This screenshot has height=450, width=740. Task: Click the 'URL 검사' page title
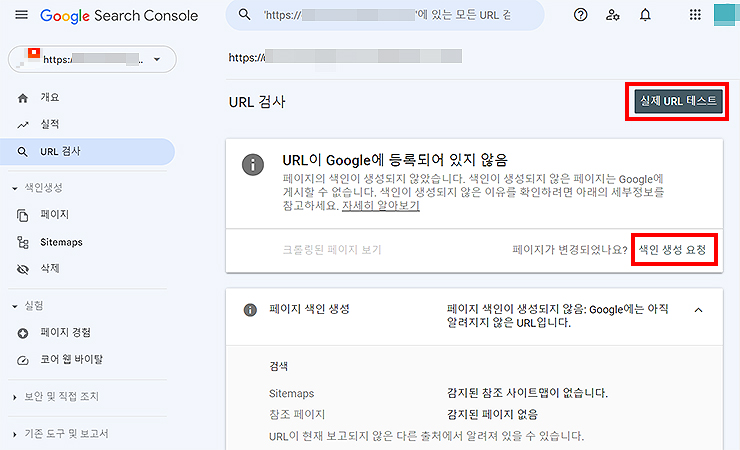point(257,102)
